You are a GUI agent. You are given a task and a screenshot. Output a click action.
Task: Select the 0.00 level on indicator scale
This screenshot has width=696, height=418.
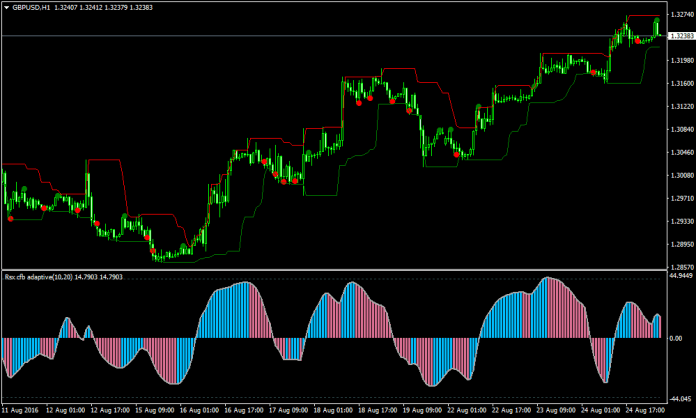pyautogui.click(x=677, y=338)
